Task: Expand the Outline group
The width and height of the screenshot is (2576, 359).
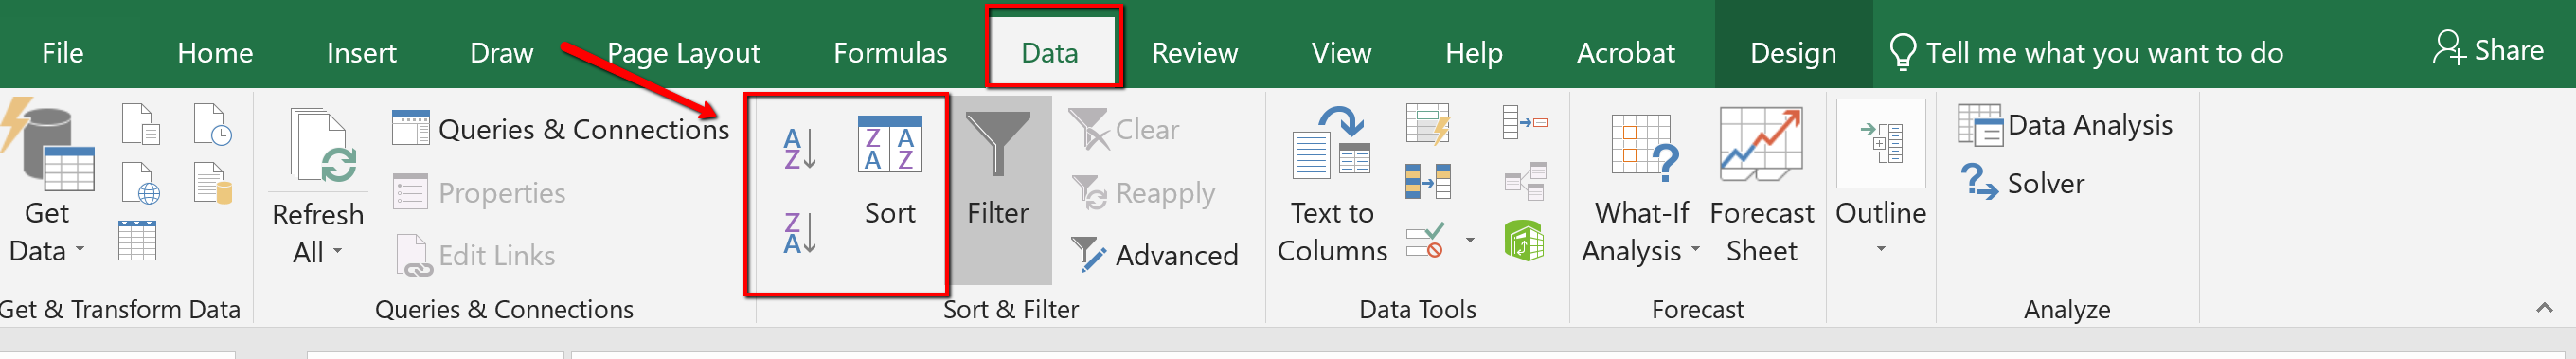Action: [1881, 180]
